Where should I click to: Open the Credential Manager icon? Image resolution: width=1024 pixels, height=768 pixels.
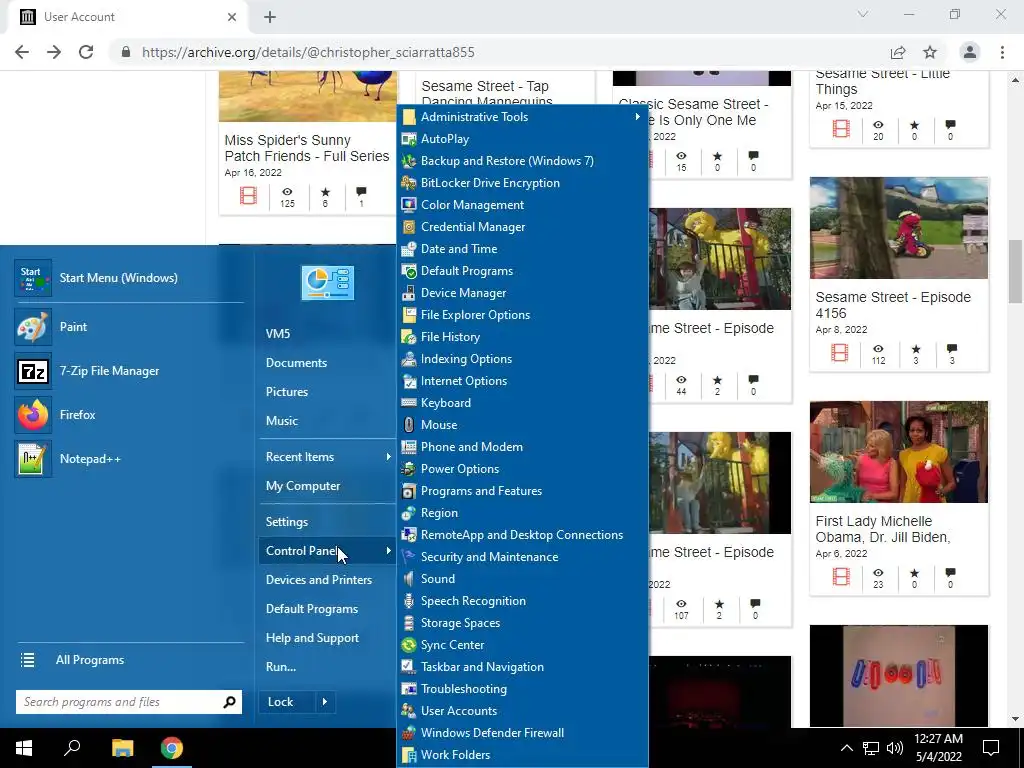pos(409,227)
